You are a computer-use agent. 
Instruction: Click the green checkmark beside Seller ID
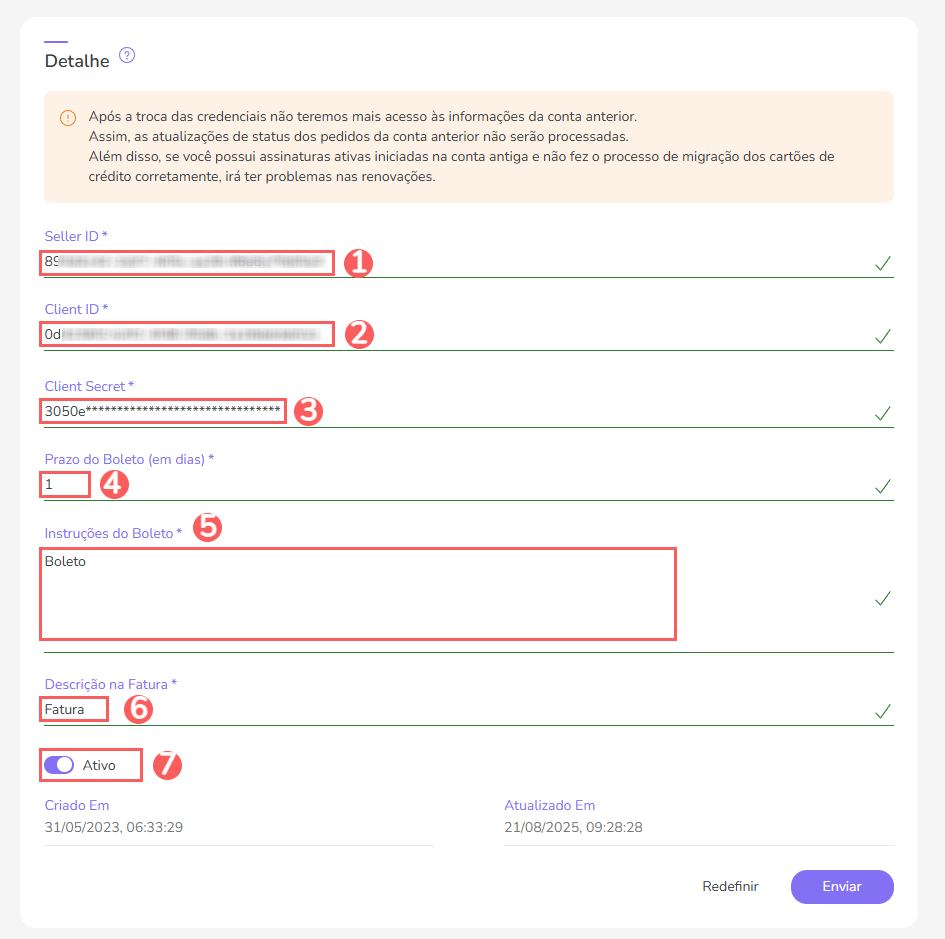click(882, 263)
